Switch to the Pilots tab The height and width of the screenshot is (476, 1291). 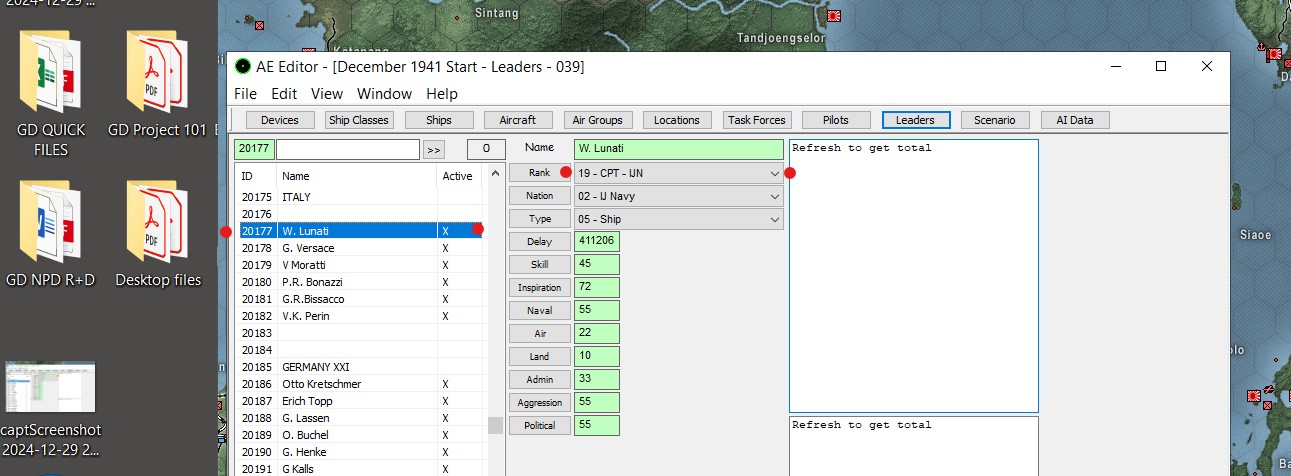pyautogui.click(x=836, y=120)
